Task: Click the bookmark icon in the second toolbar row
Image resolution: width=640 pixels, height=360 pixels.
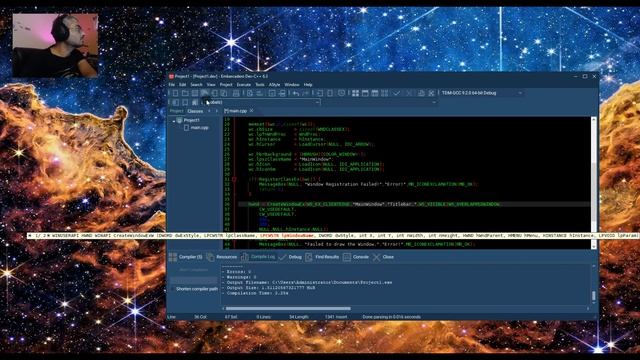Action: pyautogui.click(x=185, y=102)
